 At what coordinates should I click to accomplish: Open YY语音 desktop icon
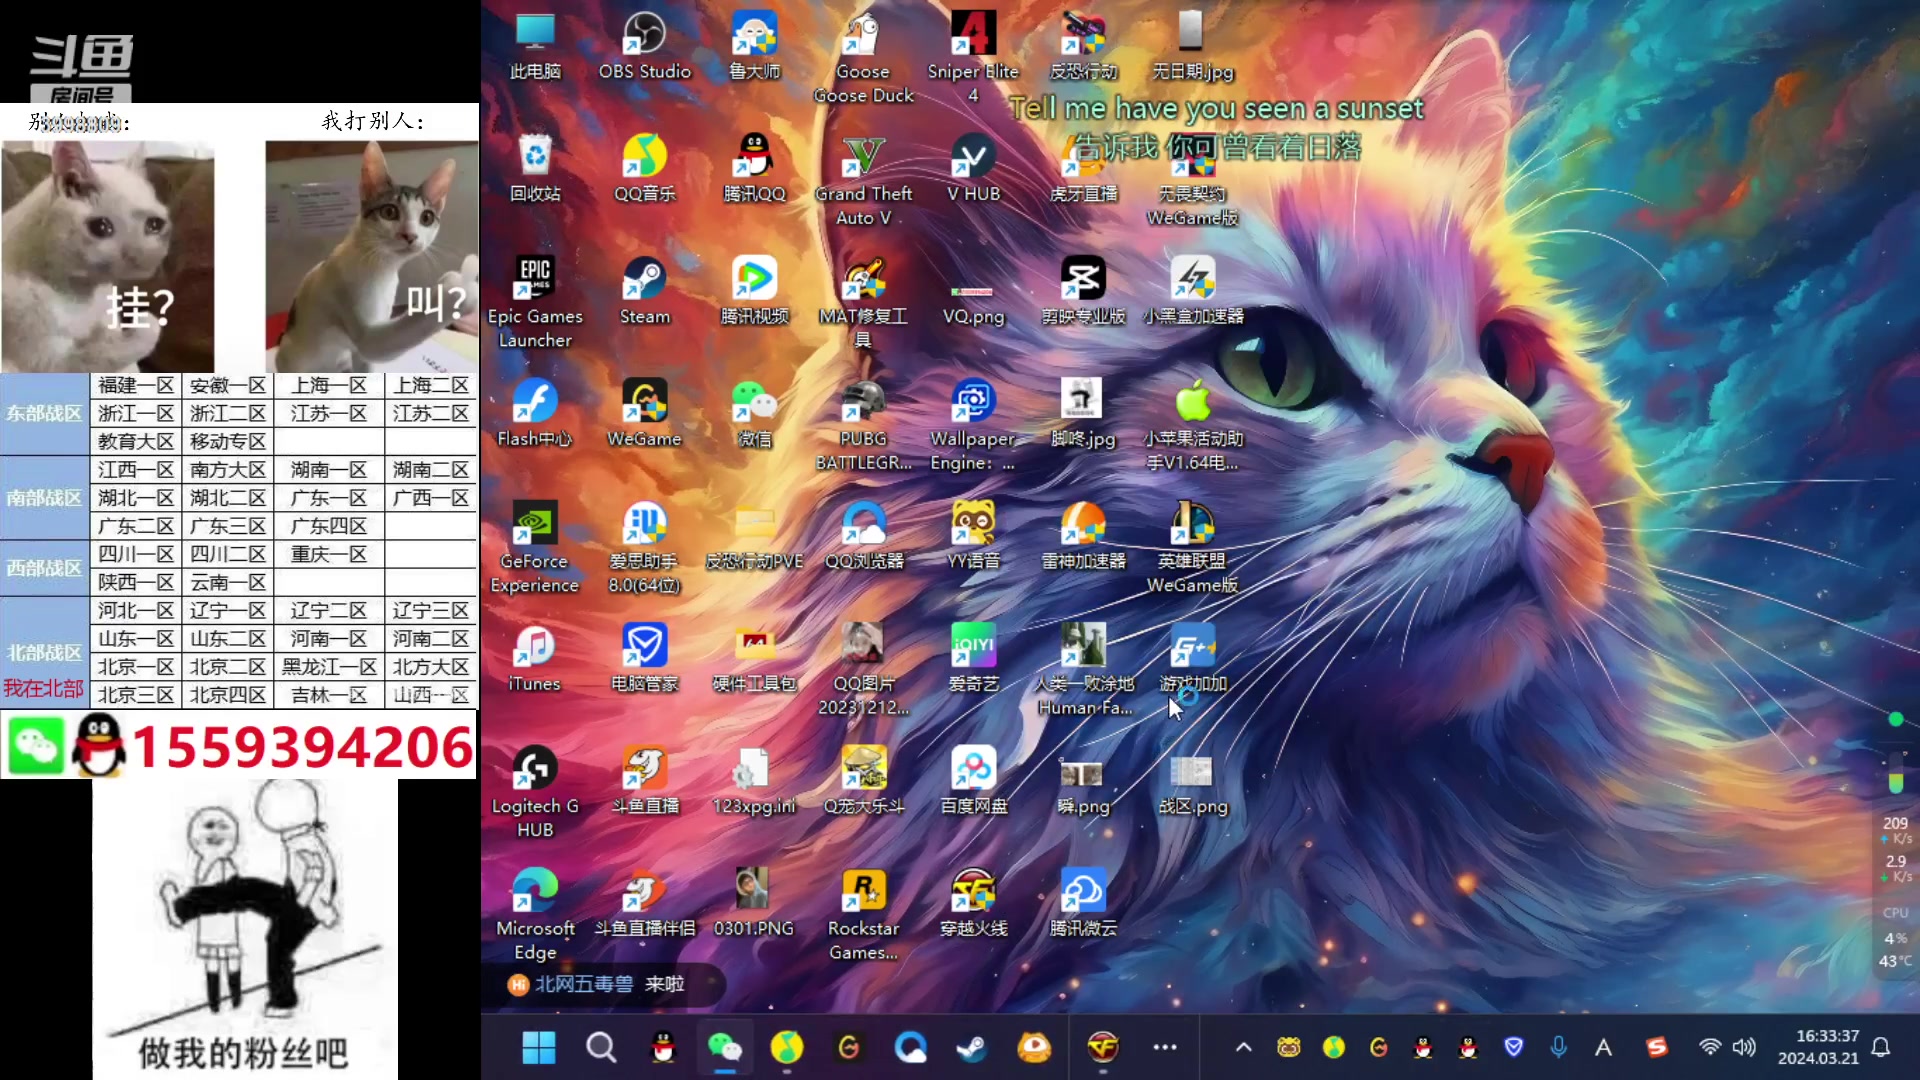[x=973, y=535]
